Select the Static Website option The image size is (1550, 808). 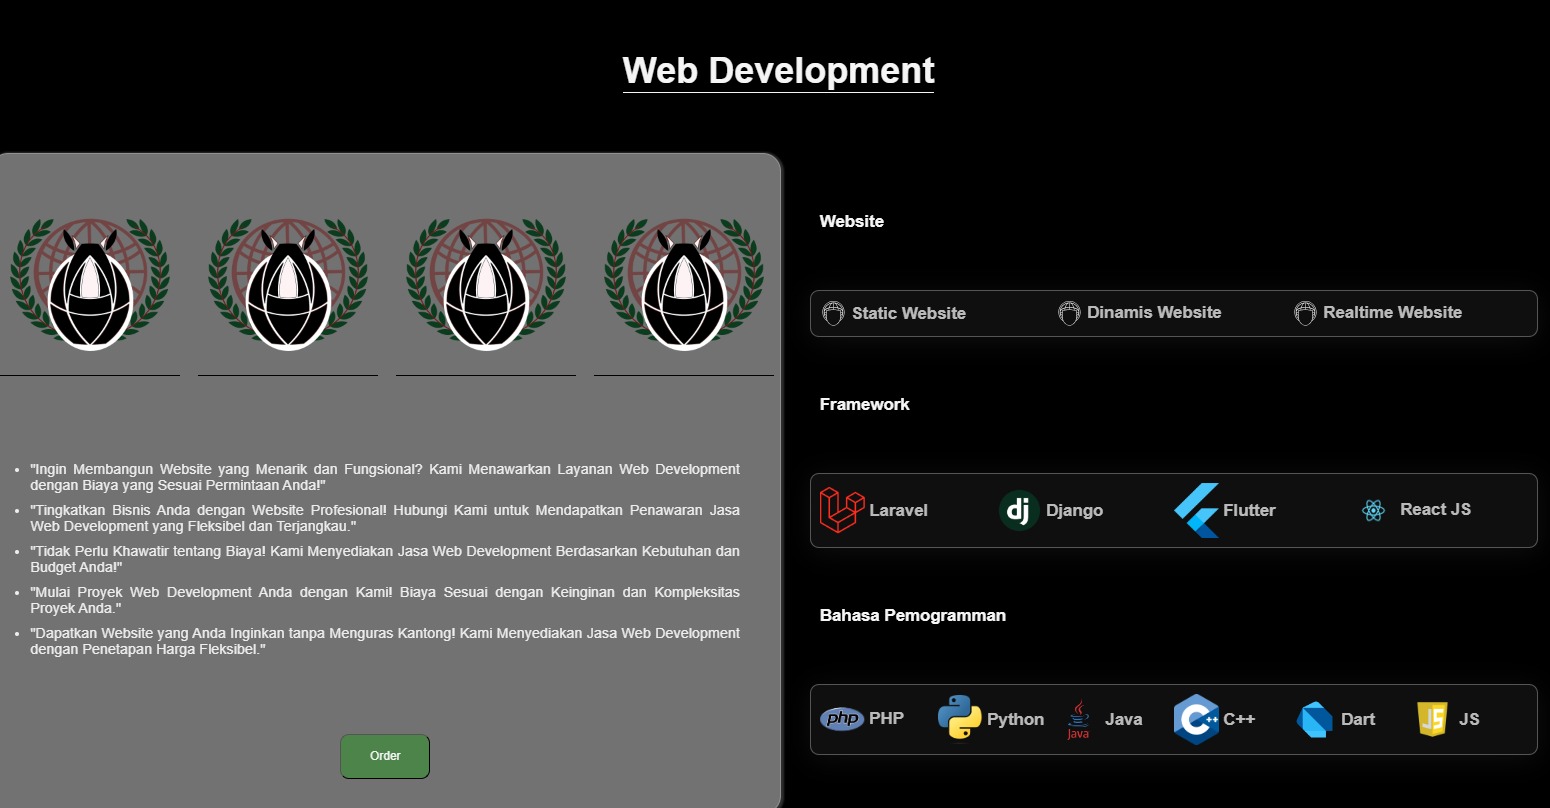(907, 313)
